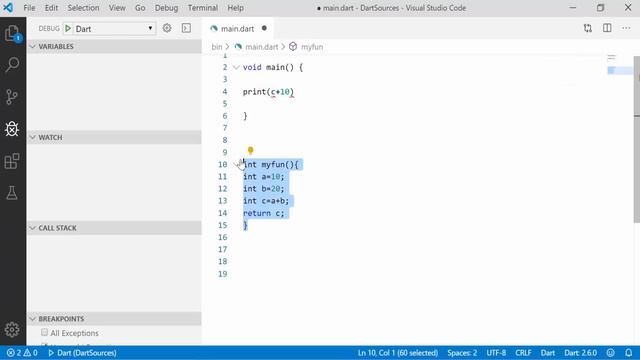The image size is (640, 360).
Task: Open notifications bell in status bar
Action: coord(629,353)
